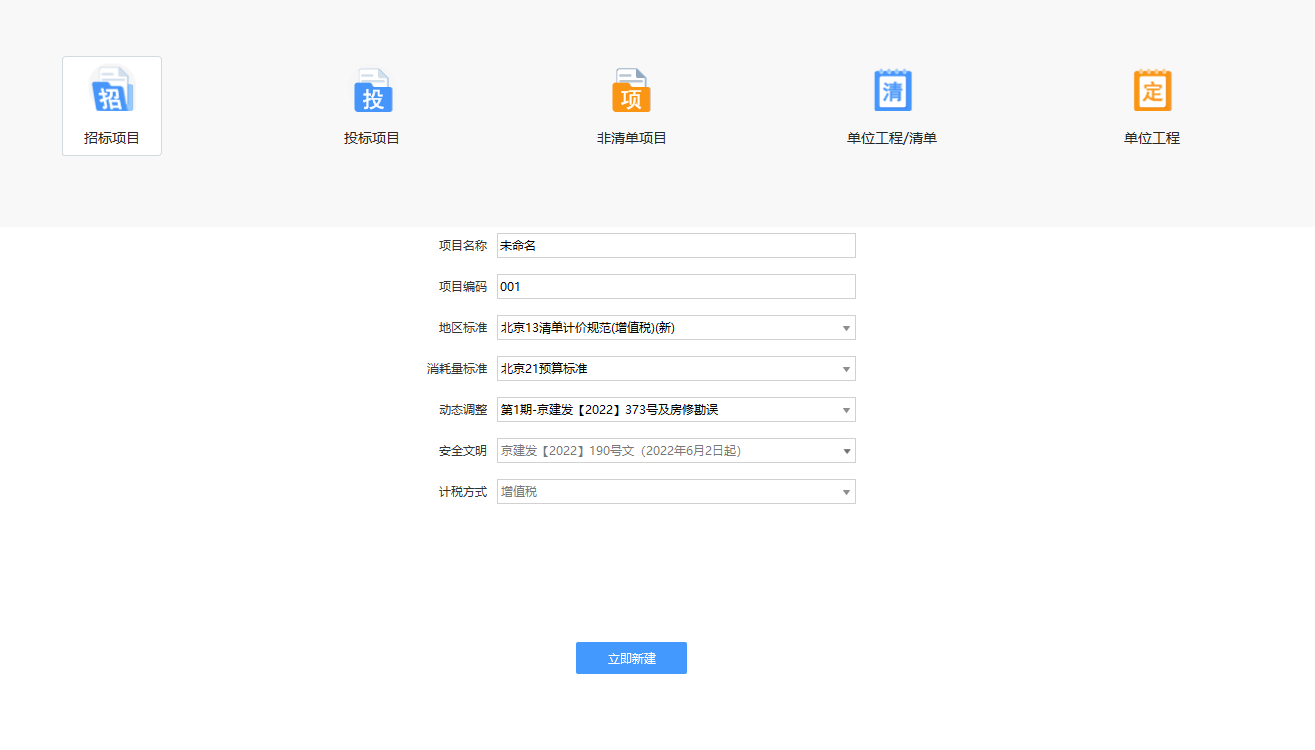Choose the 投标项目 icon
Viewport: 1315px width, 750px height.
point(372,90)
